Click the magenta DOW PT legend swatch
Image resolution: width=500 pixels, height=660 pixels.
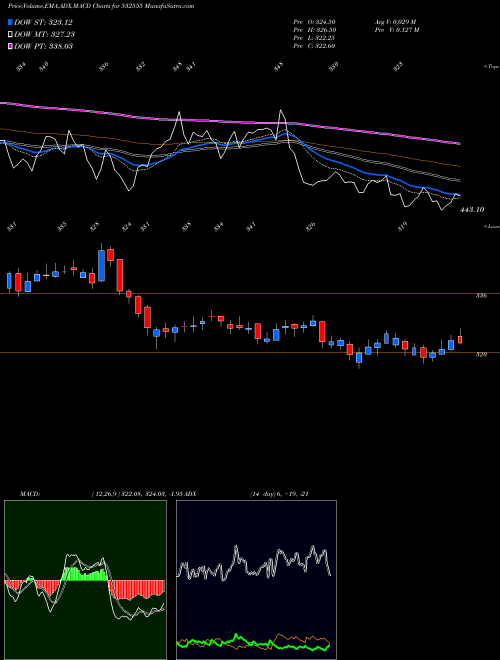click(x=10, y=46)
